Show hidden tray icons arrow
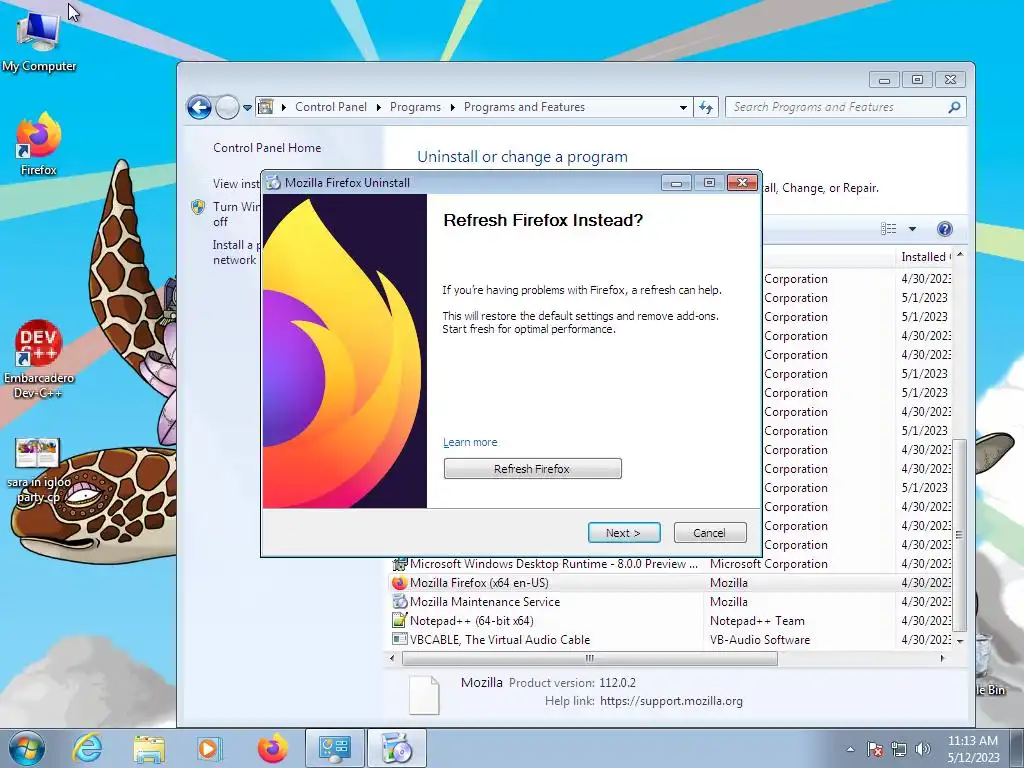 point(850,750)
